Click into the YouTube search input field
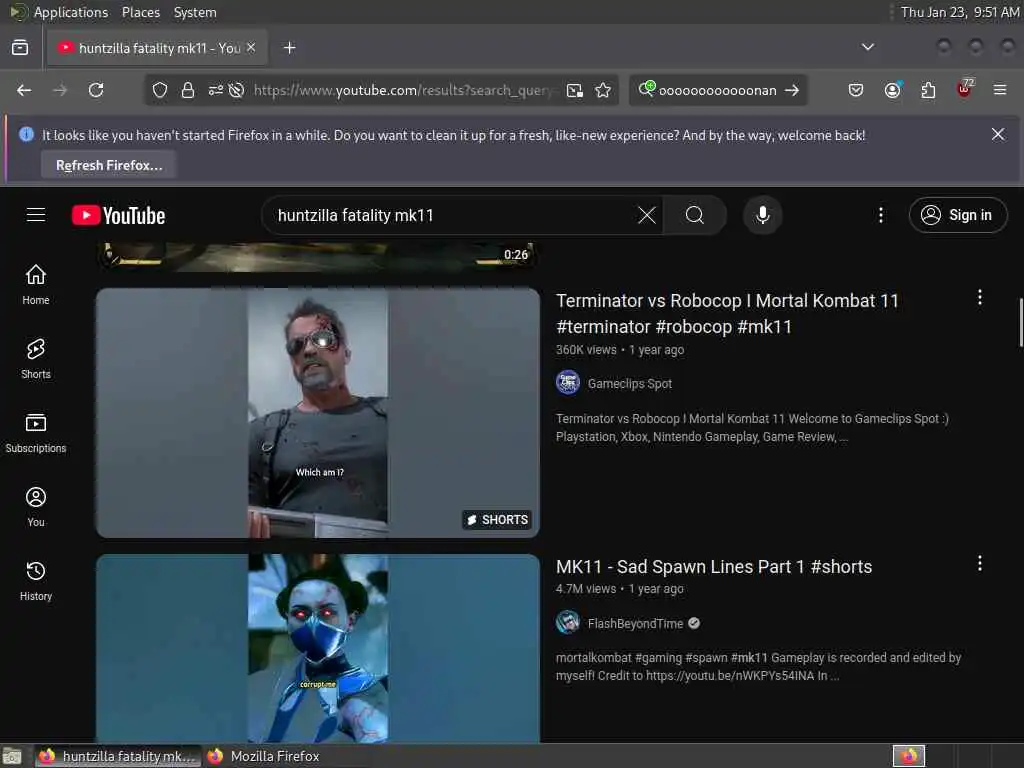The image size is (1024, 768). click(x=451, y=215)
